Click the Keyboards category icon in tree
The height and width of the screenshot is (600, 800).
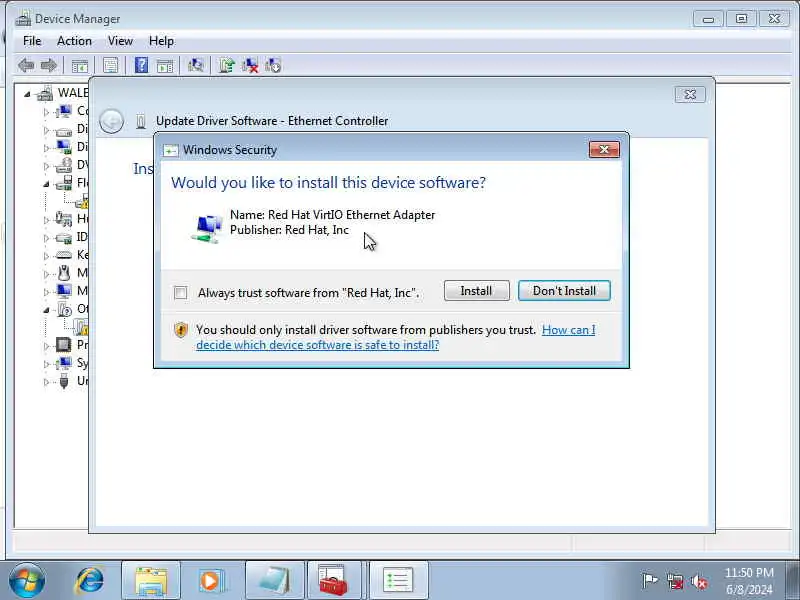click(x=64, y=255)
